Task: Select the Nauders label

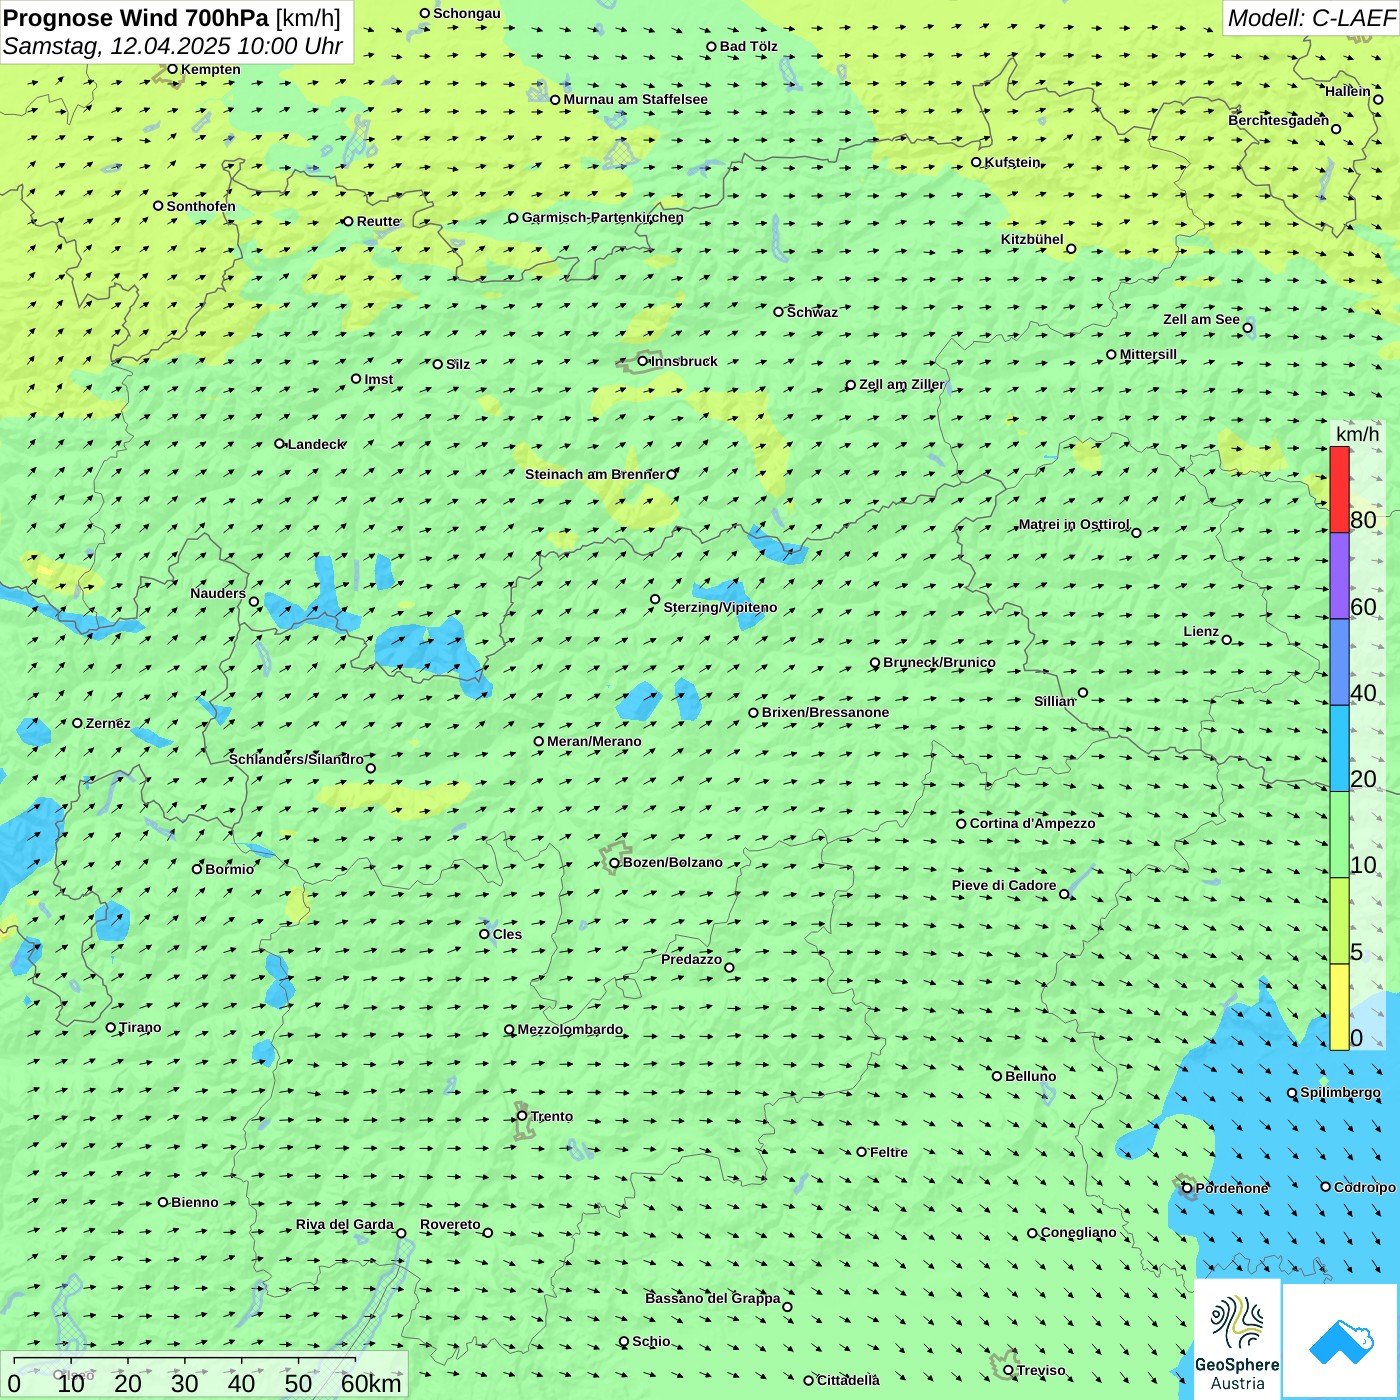Action: pos(218,593)
